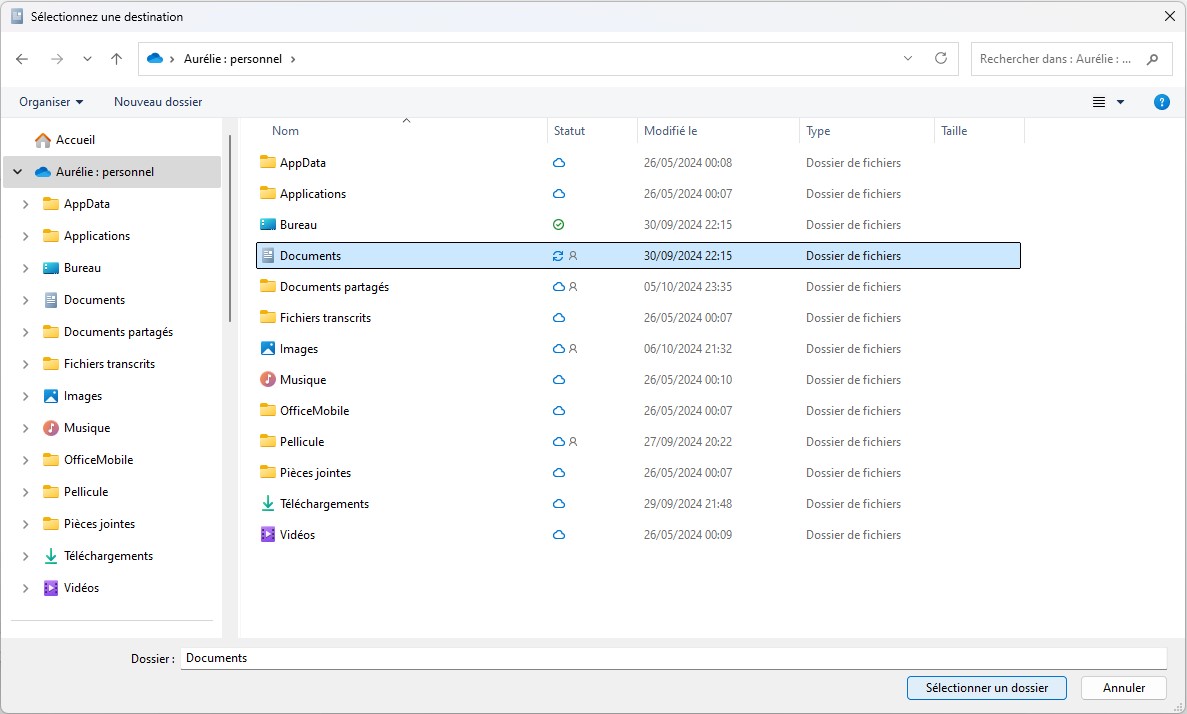Click the Téléchargements icon in the sidebar tree
The image size is (1187, 714).
(x=51, y=556)
